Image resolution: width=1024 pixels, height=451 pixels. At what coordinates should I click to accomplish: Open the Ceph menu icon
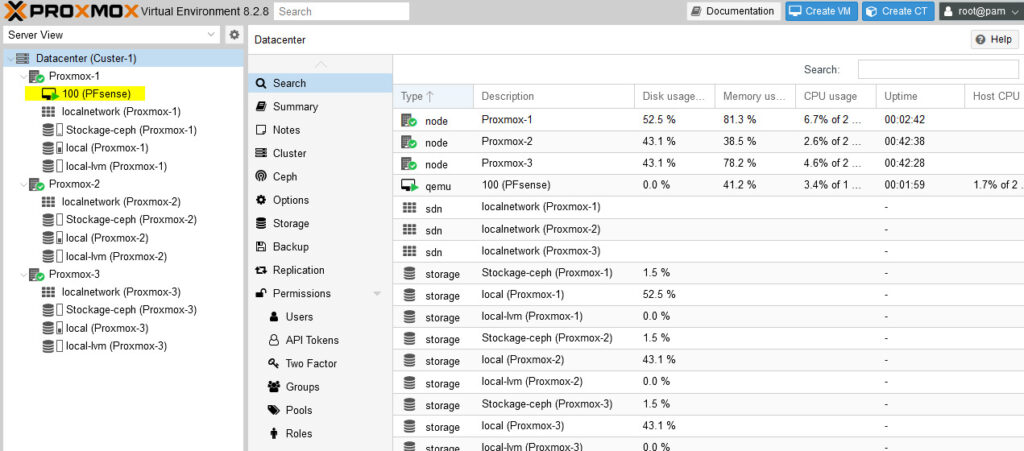pos(261,176)
